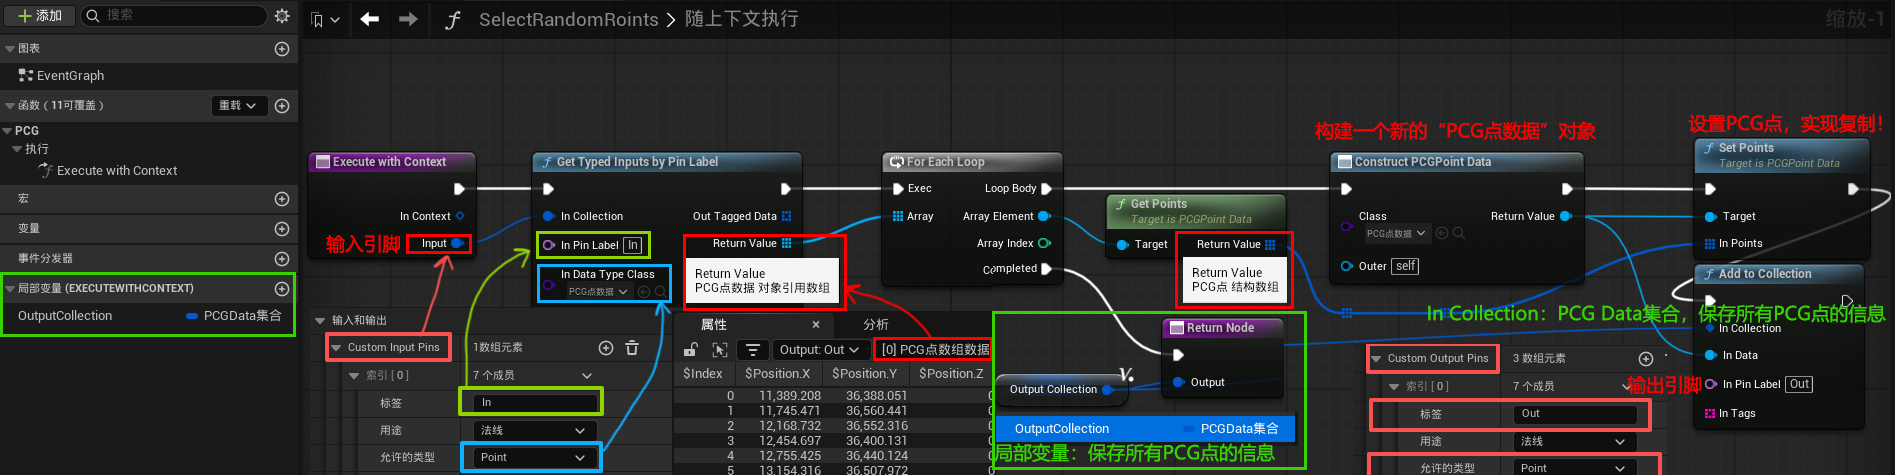Click the function f icon in the breadcrumb bar
Viewport: 1895px width, 475px height.
[x=453, y=20]
